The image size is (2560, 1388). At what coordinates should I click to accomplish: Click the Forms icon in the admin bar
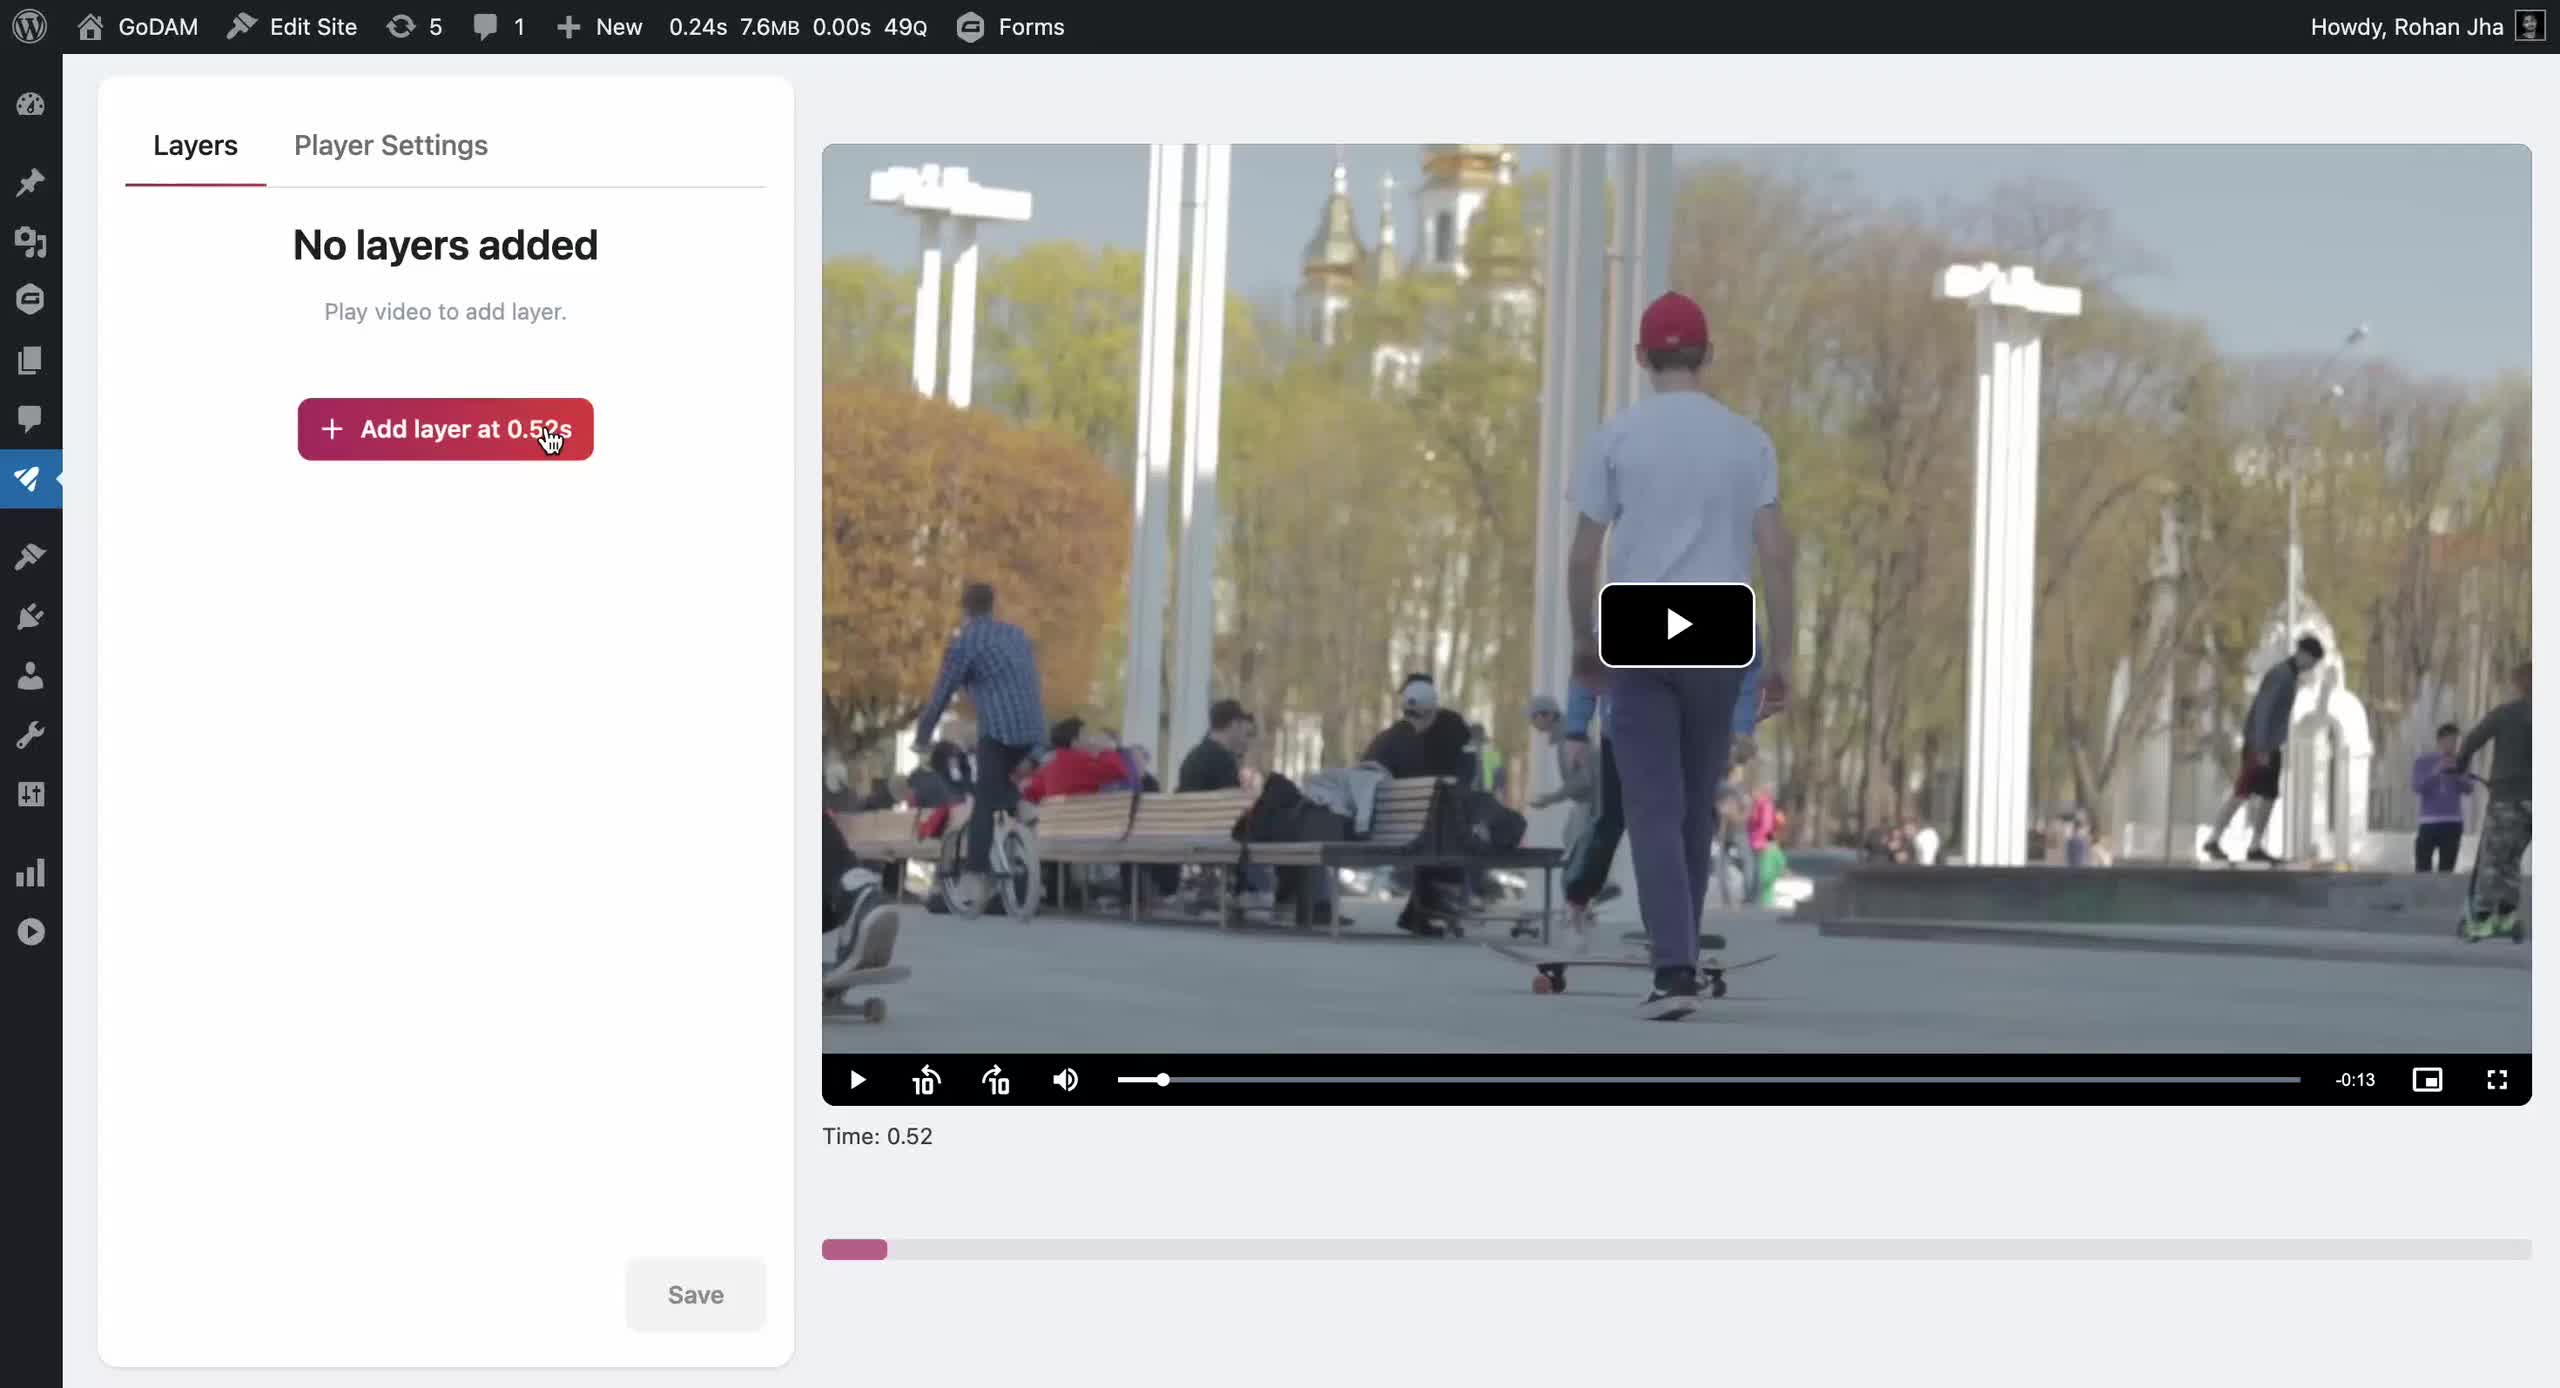[x=968, y=27]
